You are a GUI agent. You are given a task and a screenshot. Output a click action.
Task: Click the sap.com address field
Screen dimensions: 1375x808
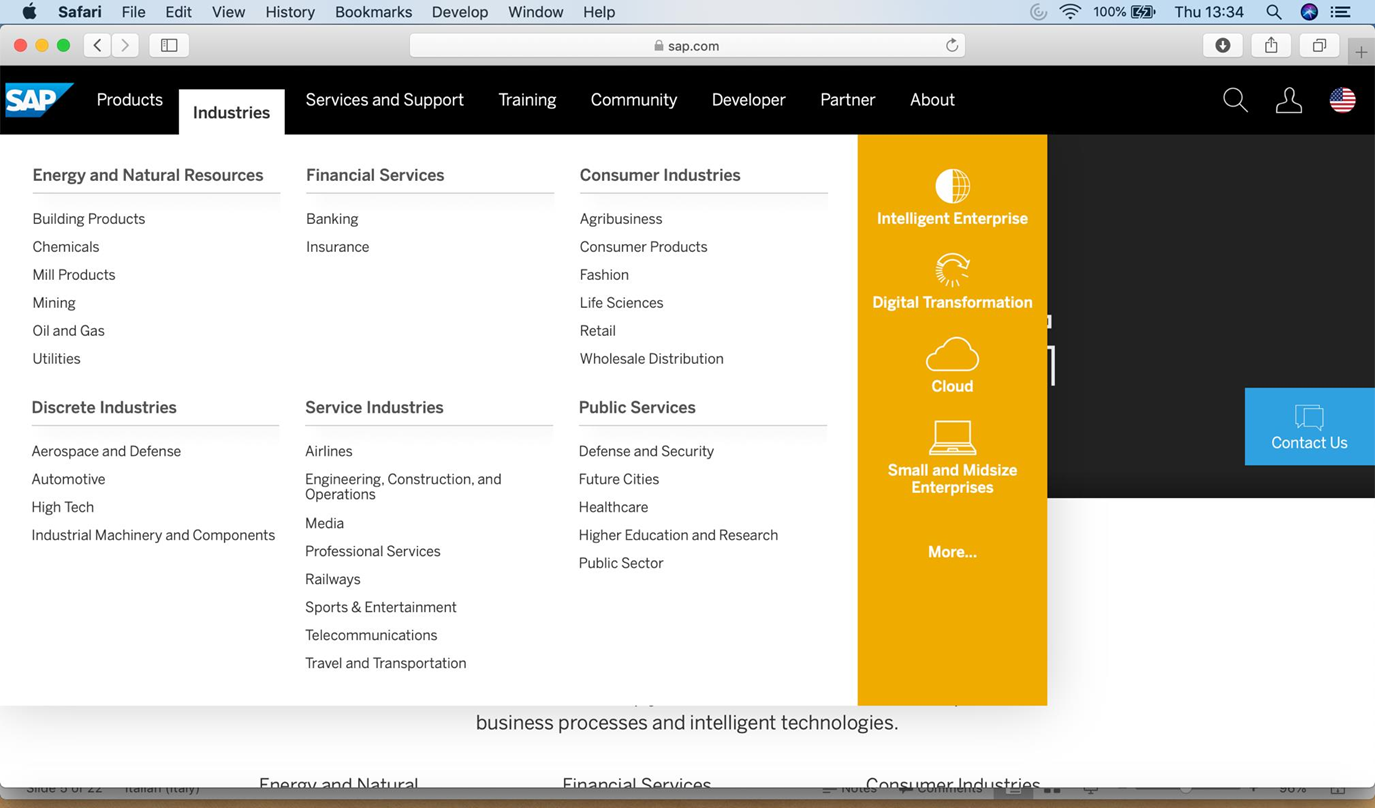pos(686,45)
